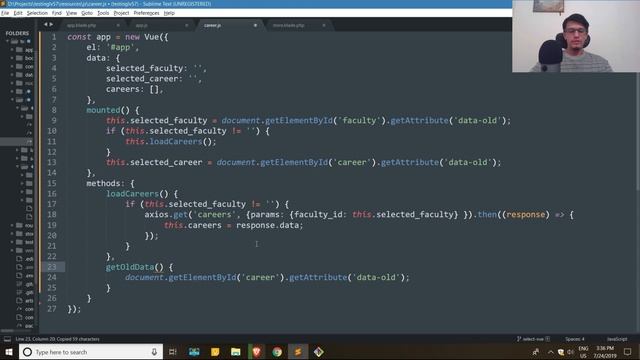Open the Find menu
This screenshot has height=360, width=640.
point(56,13)
